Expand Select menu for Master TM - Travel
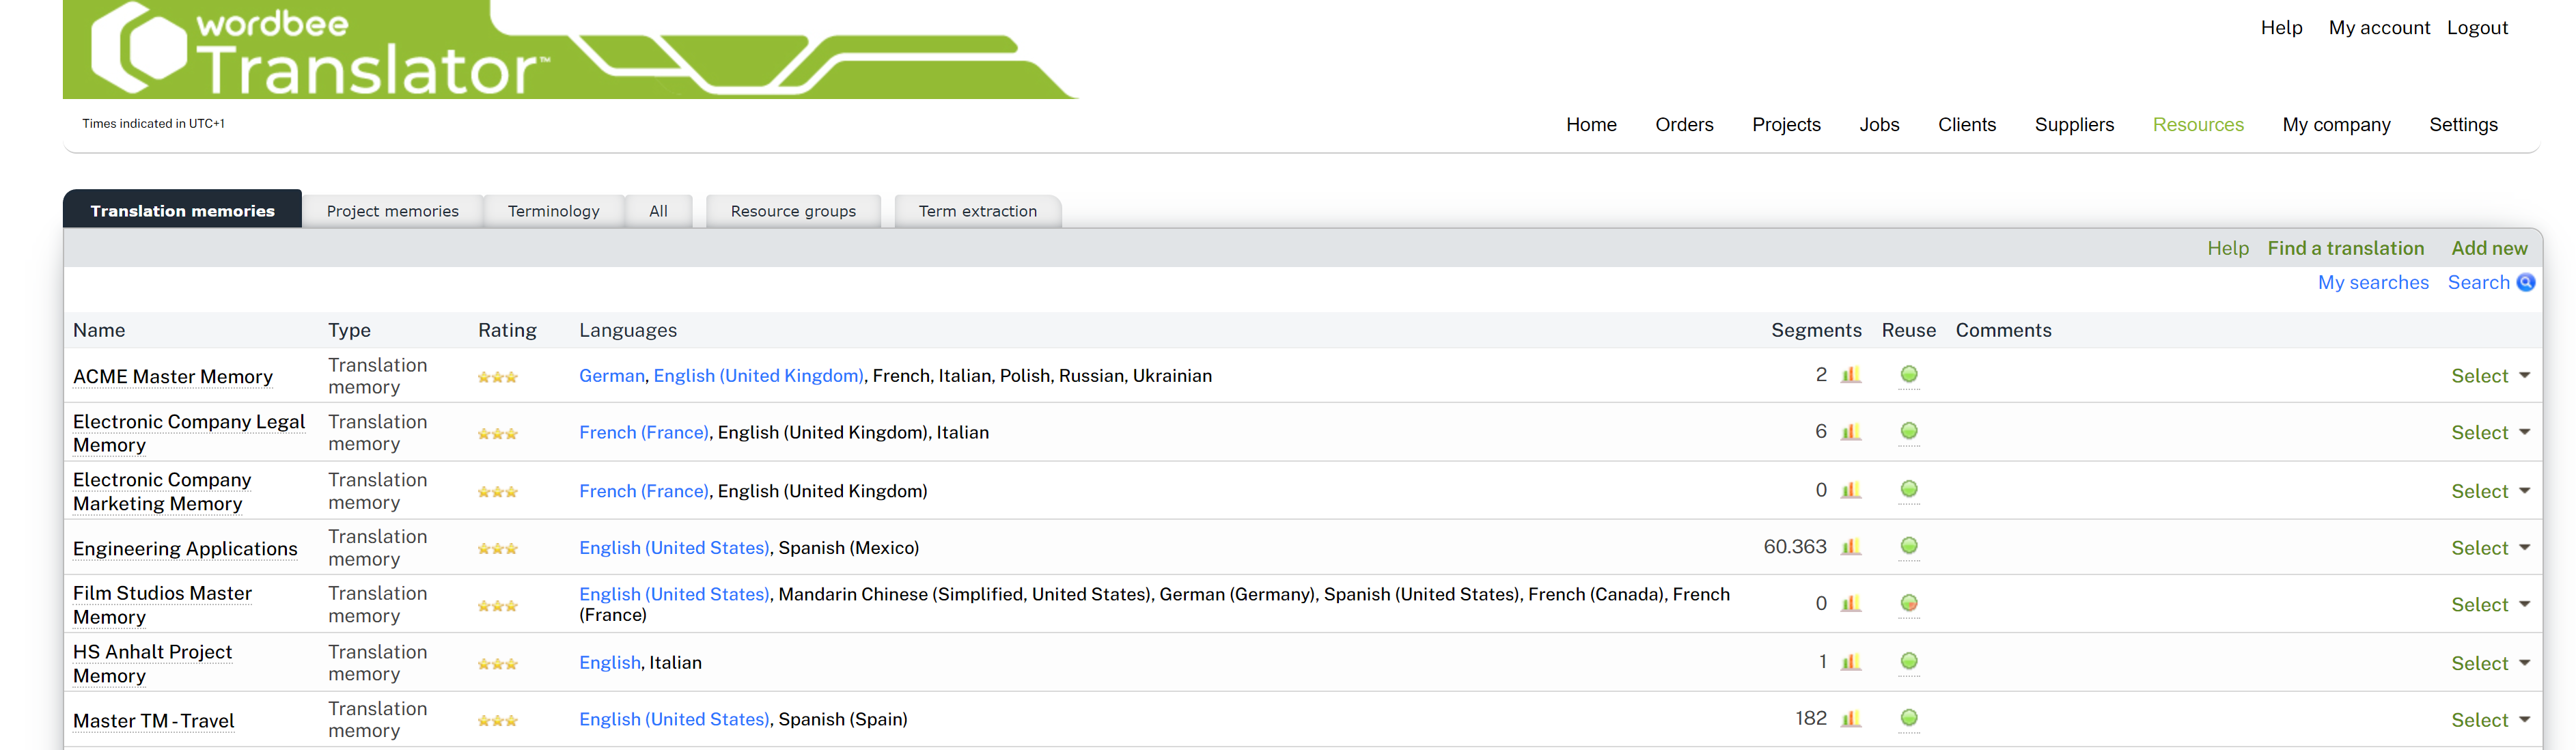 point(2489,720)
